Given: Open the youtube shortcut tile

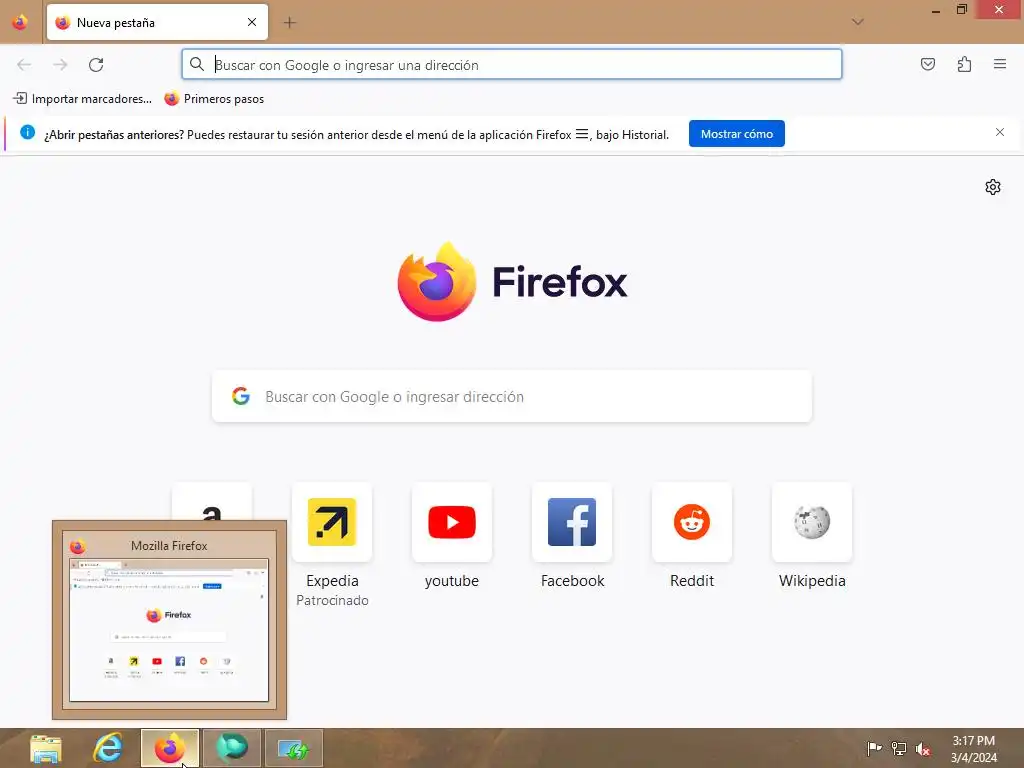Looking at the screenshot, I should pos(452,522).
